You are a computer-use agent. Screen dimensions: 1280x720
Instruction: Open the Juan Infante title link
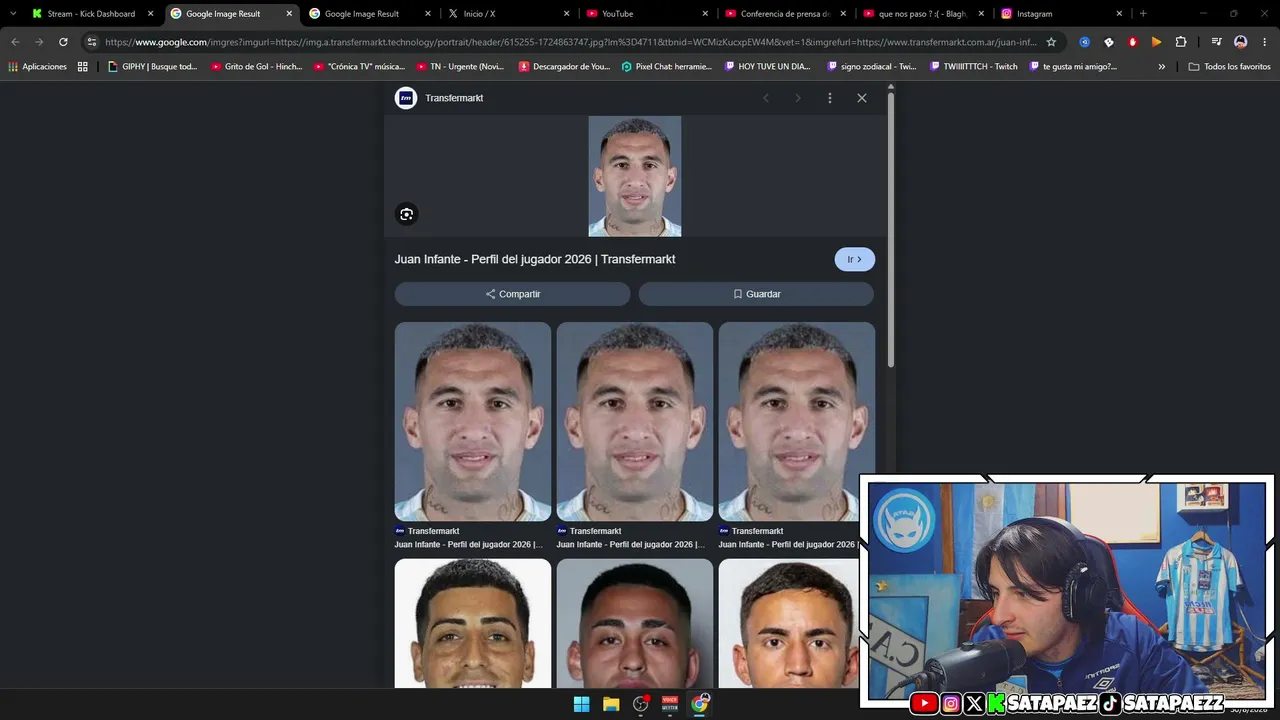535,259
